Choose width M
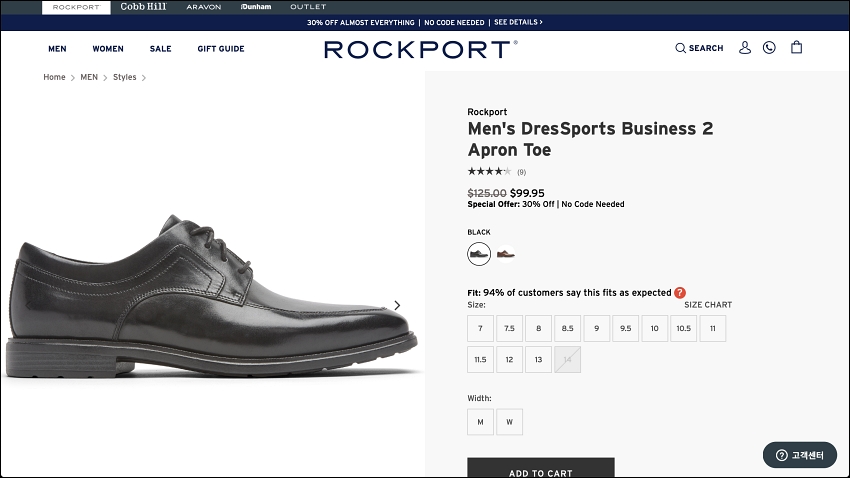Viewport: 850px width, 478px height. [480, 422]
